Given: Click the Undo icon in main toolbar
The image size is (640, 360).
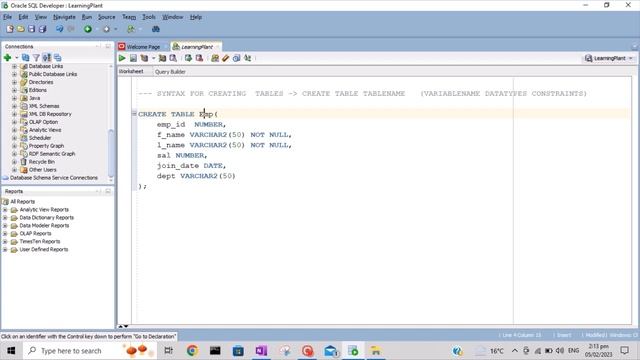Looking at the screenshot, I should tap(60, 29).
